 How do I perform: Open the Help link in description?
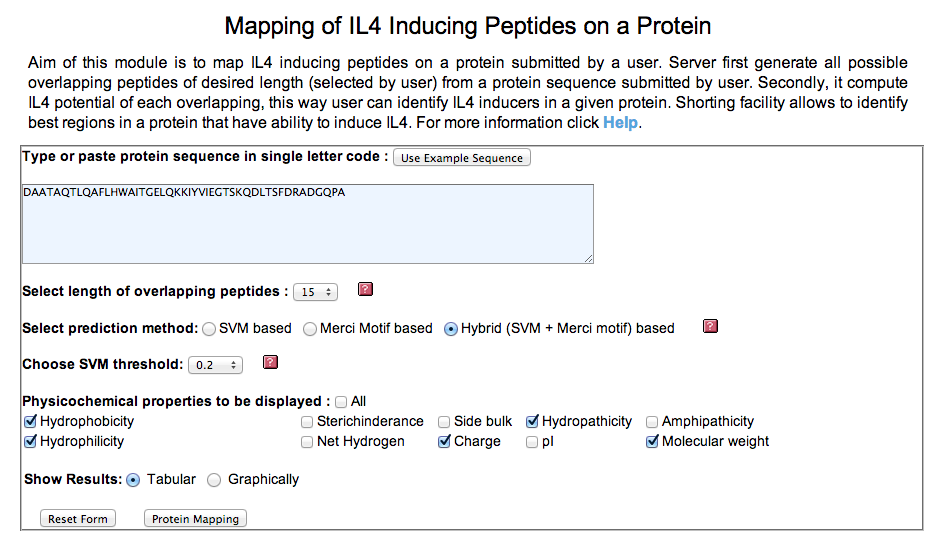619,123
